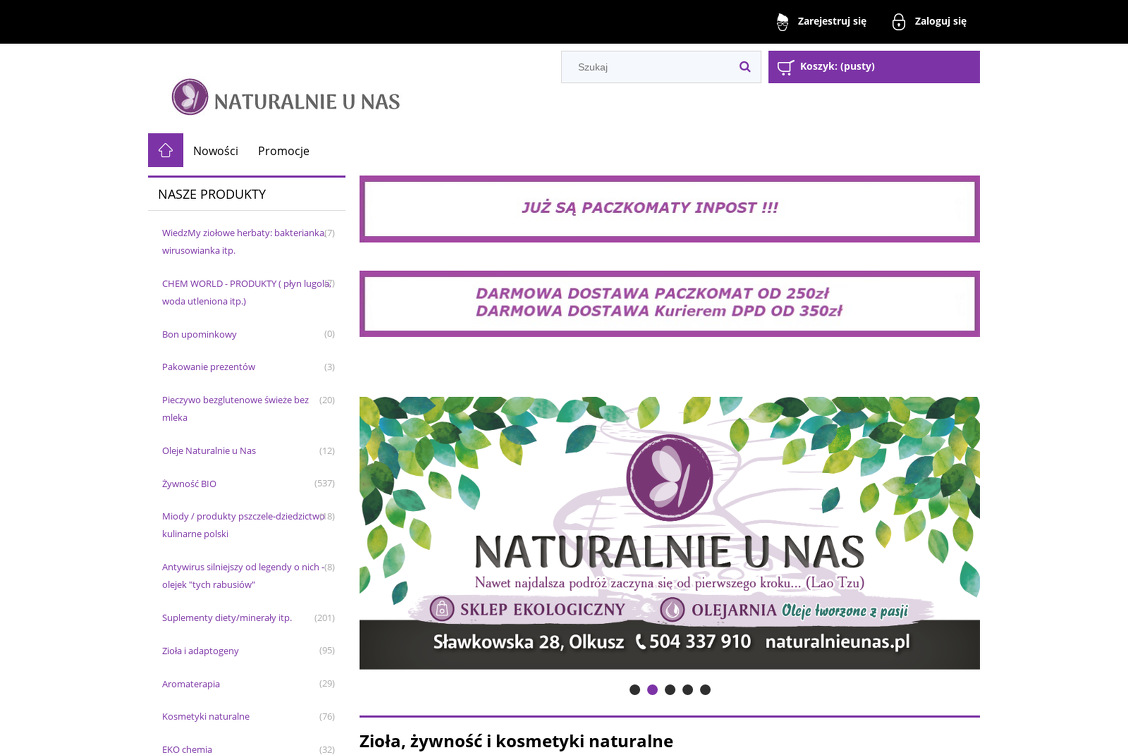The image size is (1128, 756).
Task: Click the home icon button
Action: [x=165, y=150]
